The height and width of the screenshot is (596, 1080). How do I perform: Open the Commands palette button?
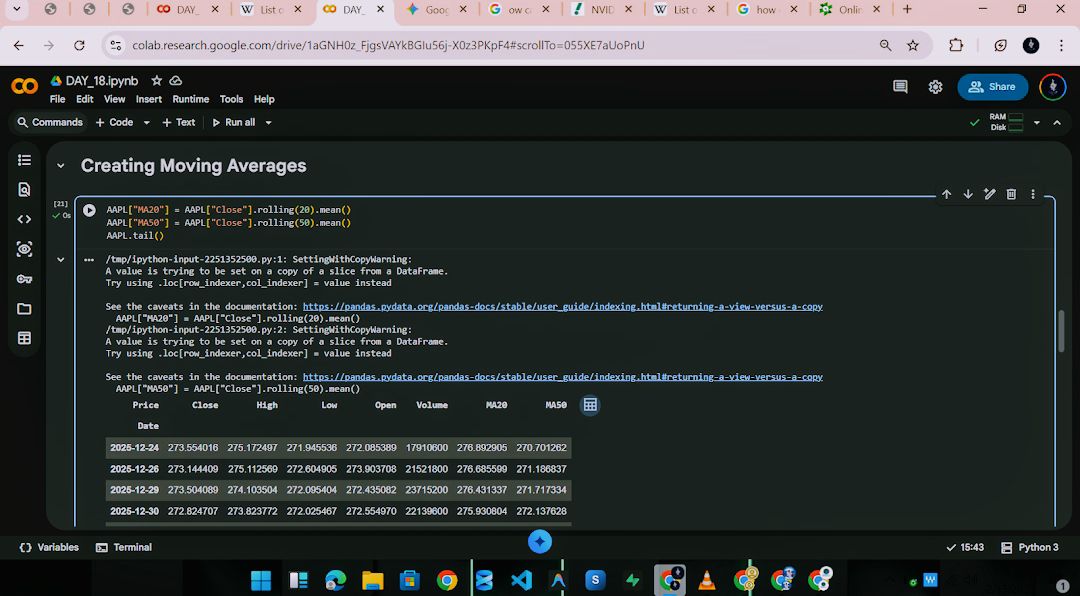50,123
